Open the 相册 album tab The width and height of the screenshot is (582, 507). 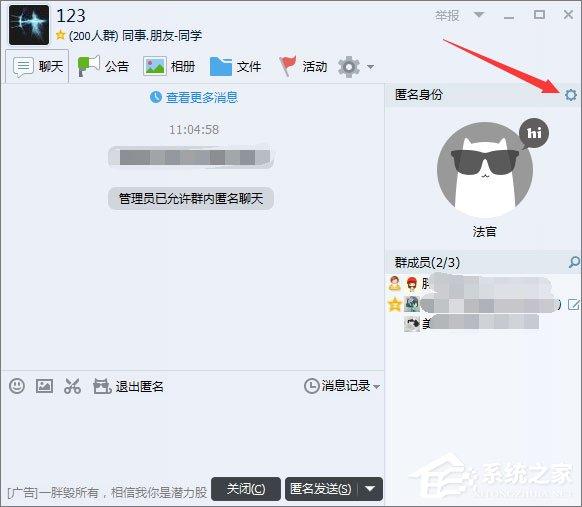point(169,67)
